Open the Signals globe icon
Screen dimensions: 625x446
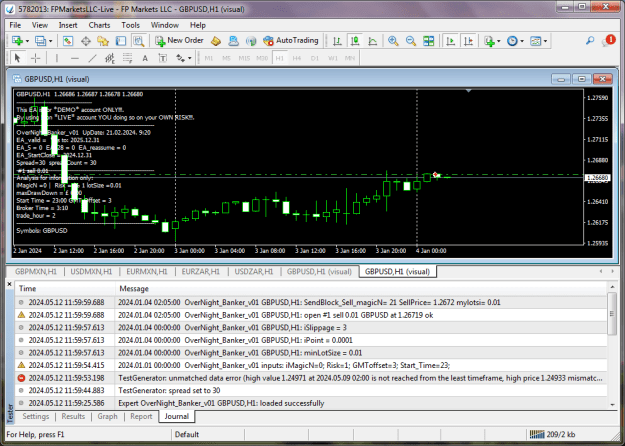point(251,41)
